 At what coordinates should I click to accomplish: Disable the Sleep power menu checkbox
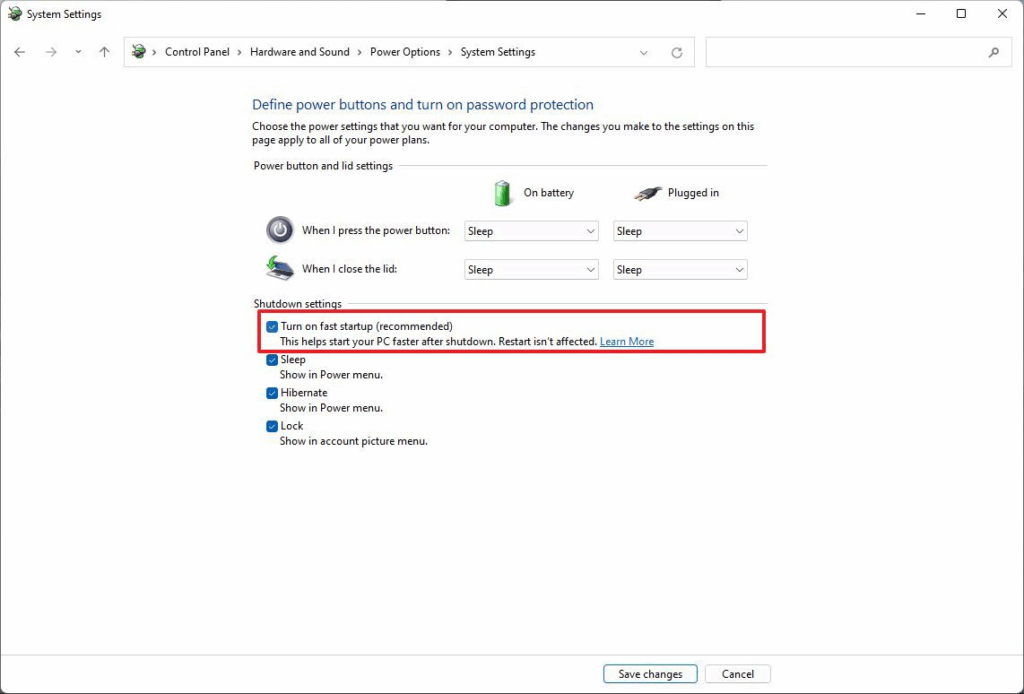pos(272,360)
